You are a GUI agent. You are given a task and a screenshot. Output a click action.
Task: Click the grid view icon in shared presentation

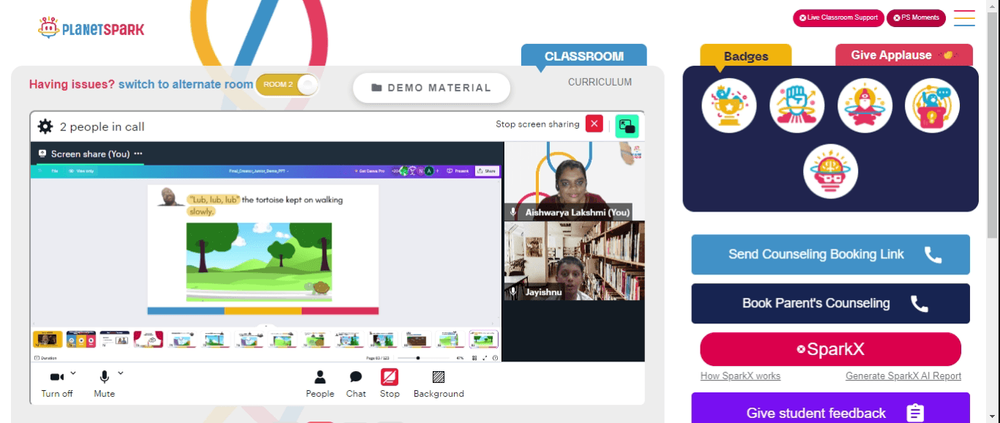pos(474,358)
